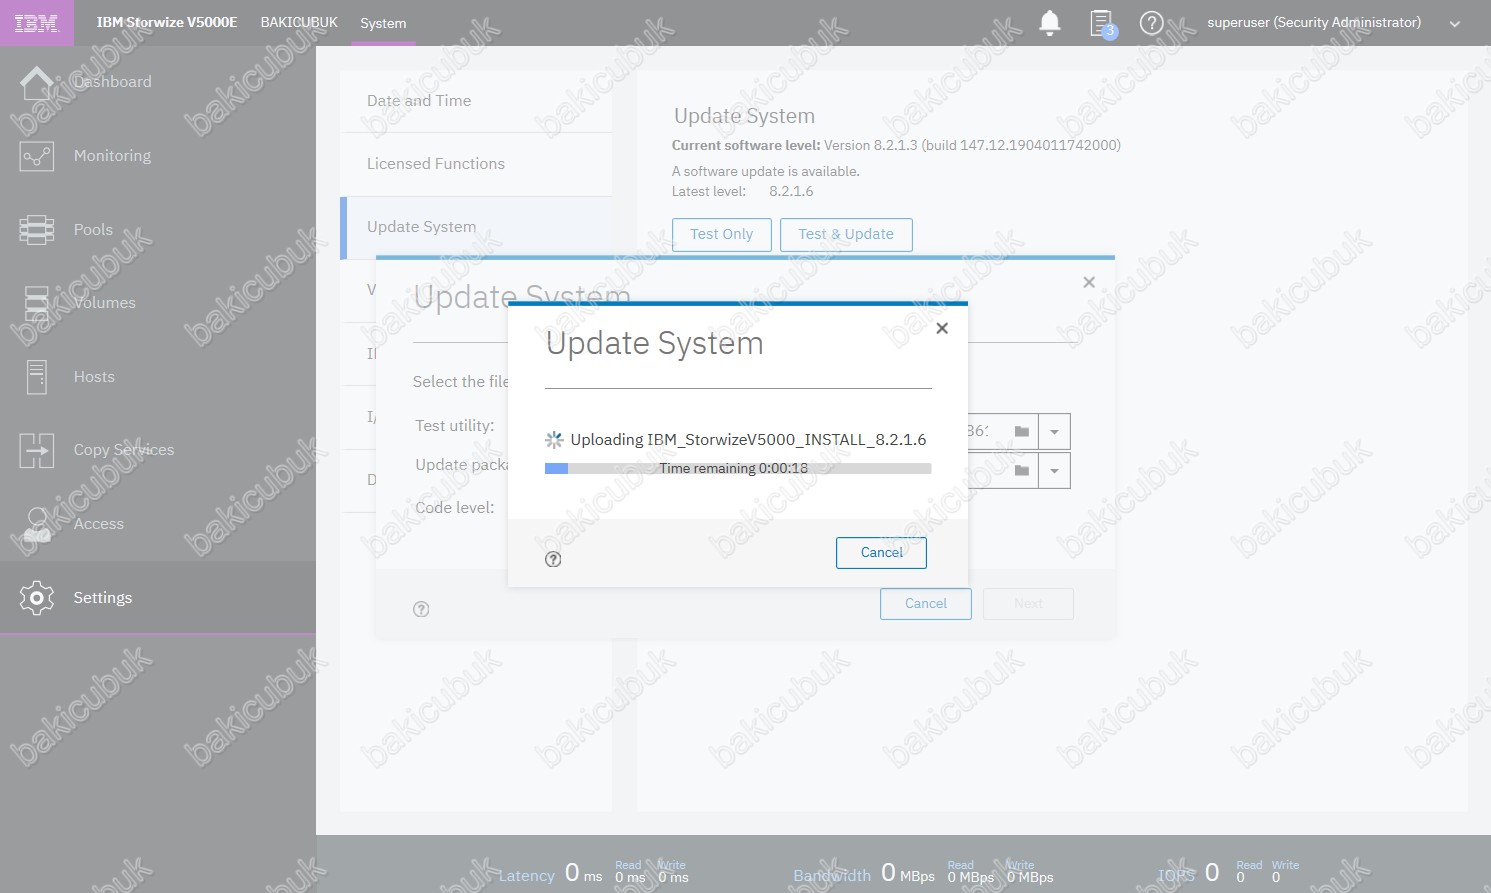Screen dimensions: 1491x893
Task: Select Licensed Functions settings section
Action: pos(476,164)
